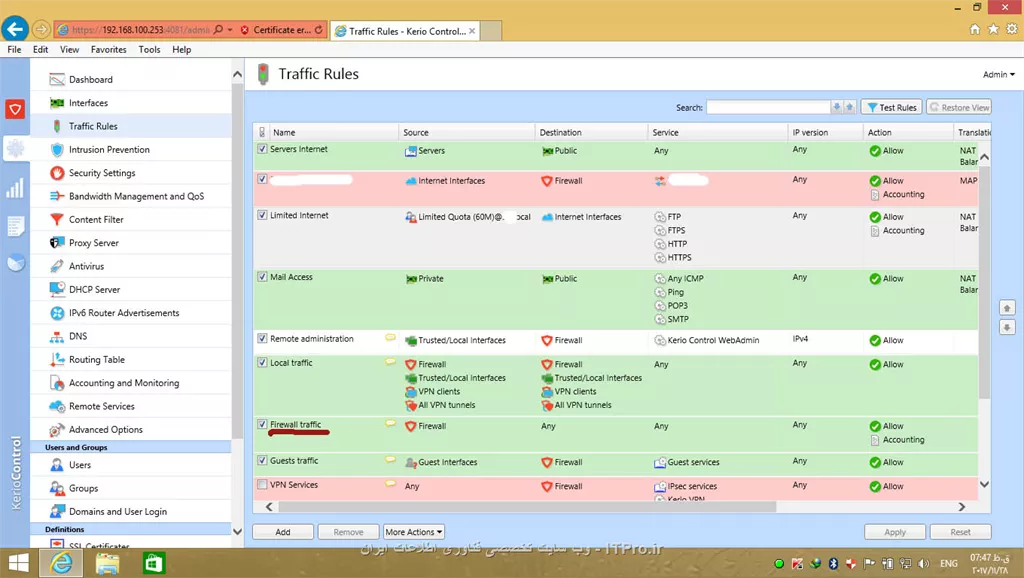Find next search result down arrow

tap(837, 107)
